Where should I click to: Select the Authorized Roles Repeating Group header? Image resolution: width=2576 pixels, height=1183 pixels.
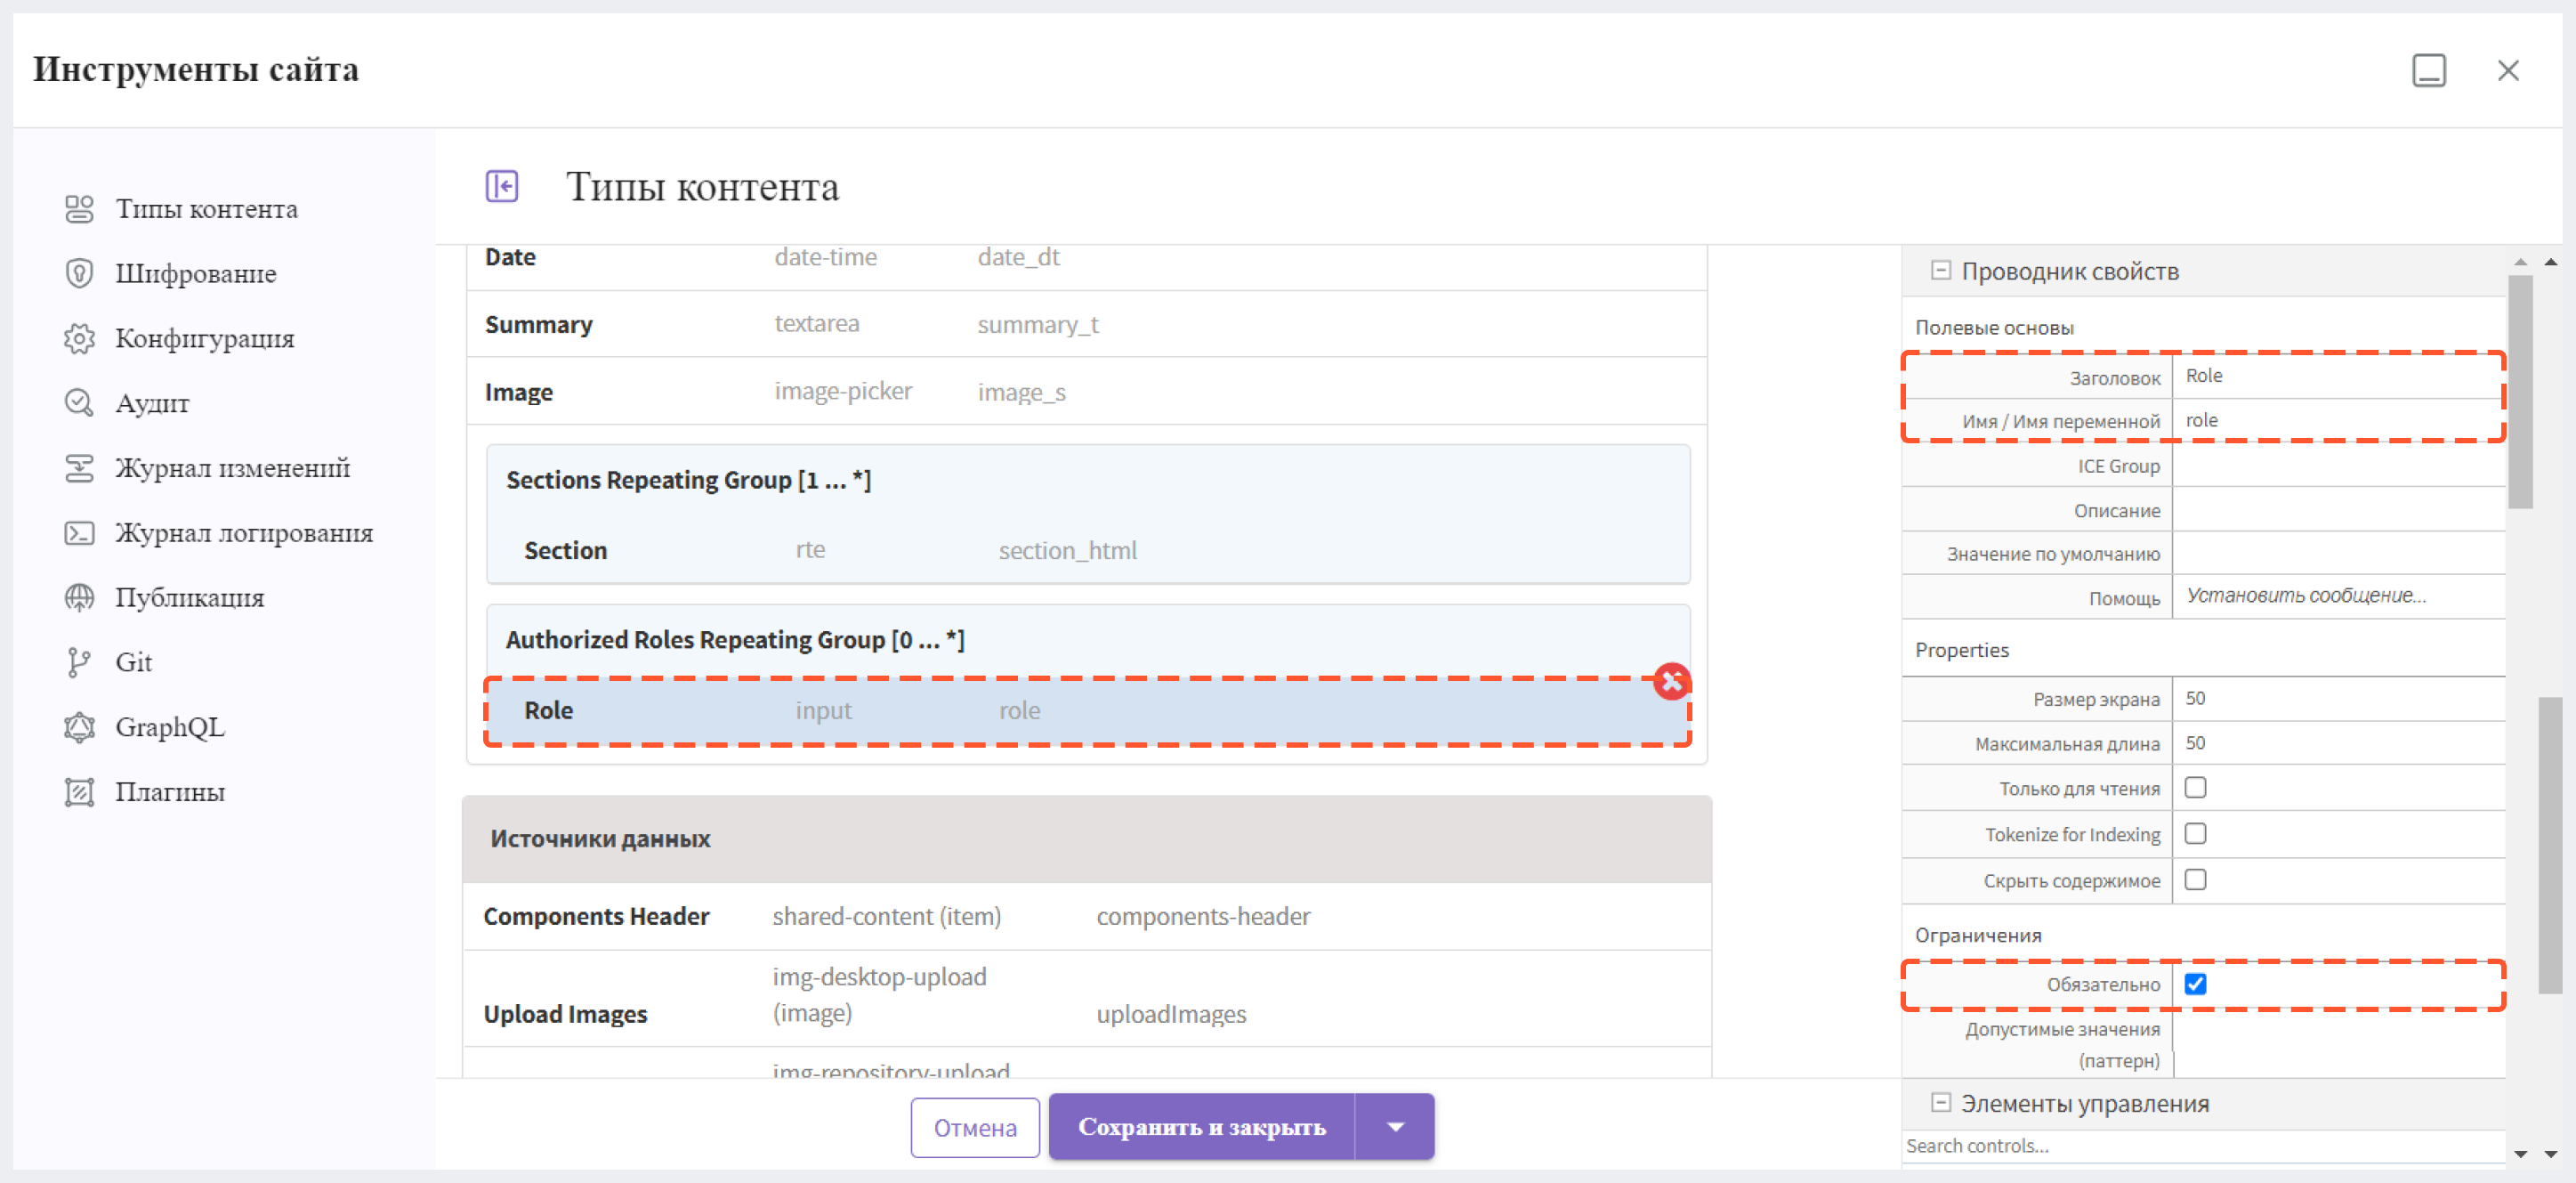click(735, 640)
